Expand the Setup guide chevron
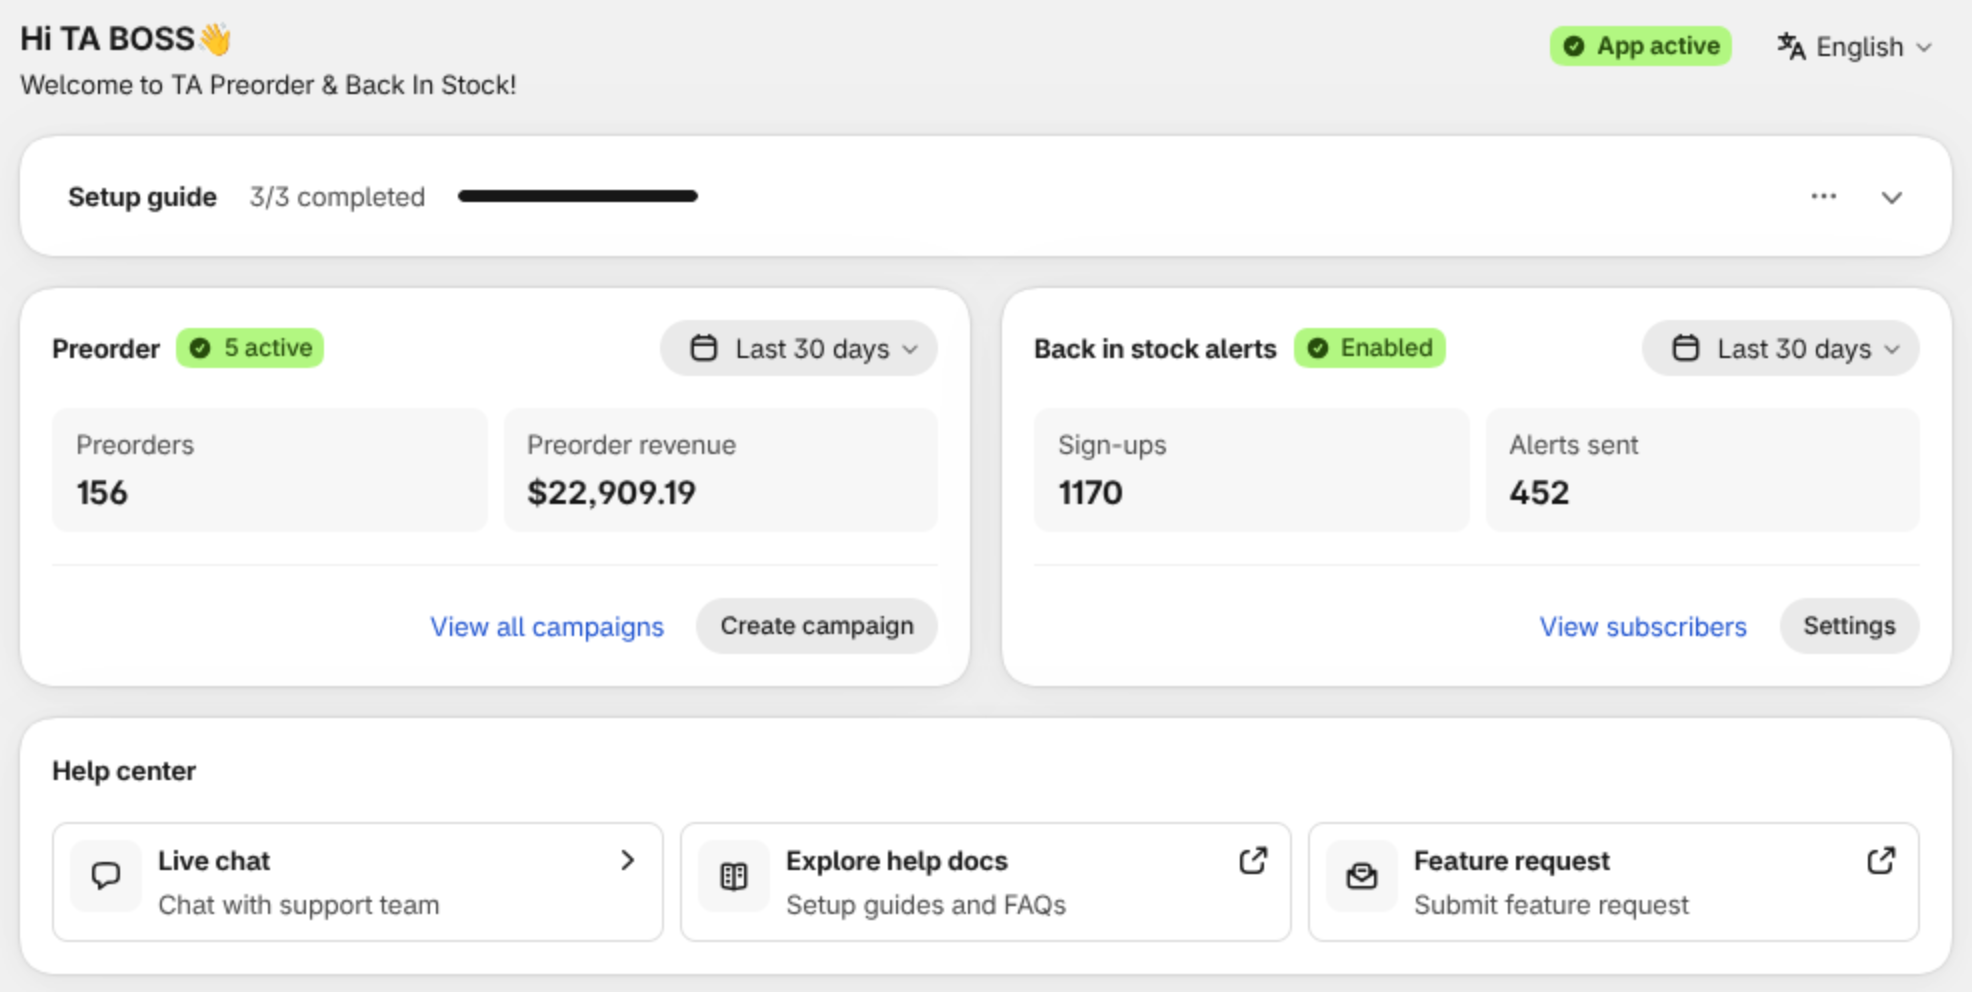Viewport: 1972px width, 992px height. click(1891, 197)
